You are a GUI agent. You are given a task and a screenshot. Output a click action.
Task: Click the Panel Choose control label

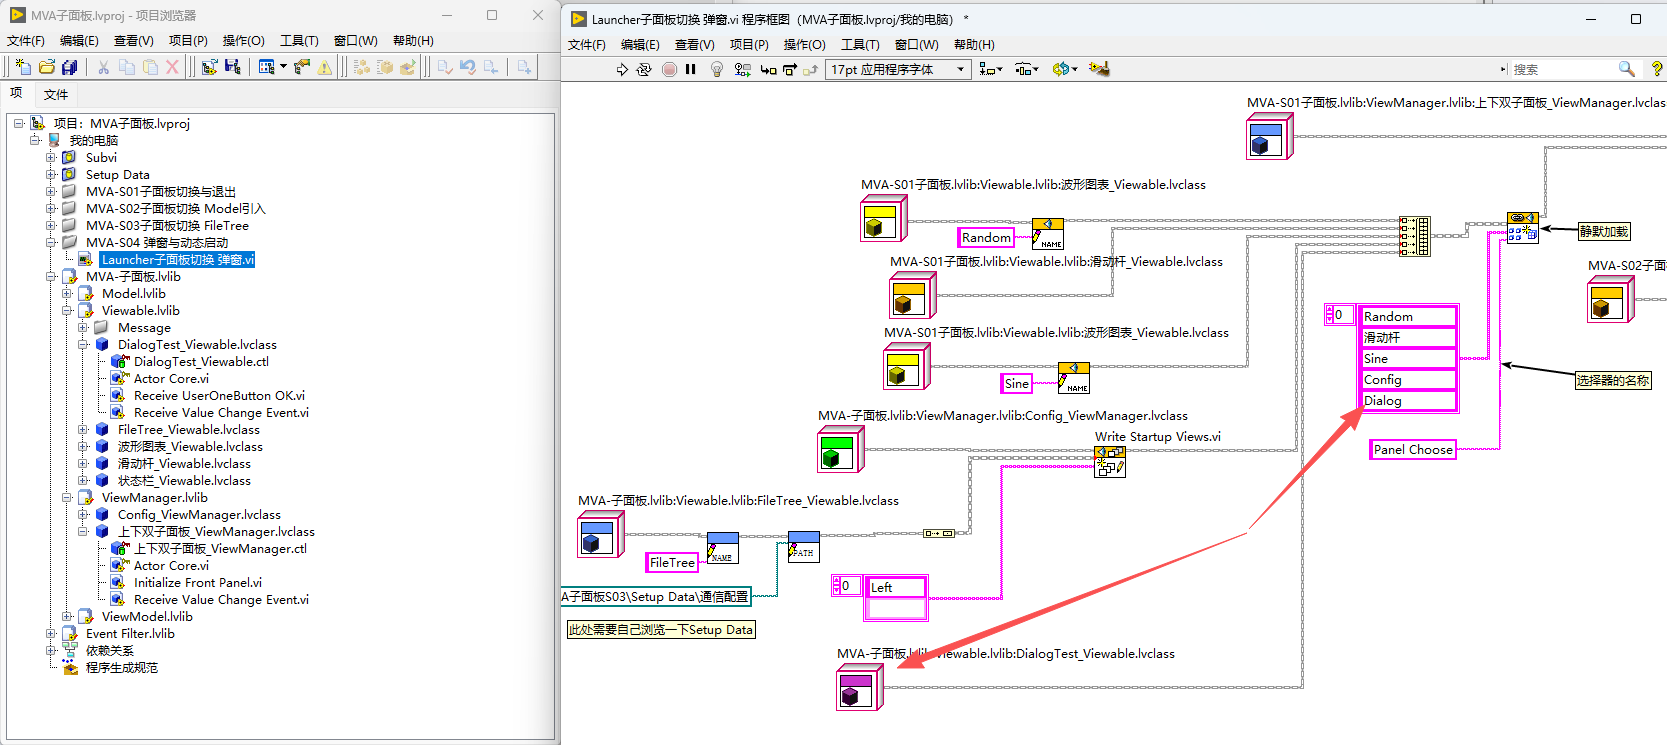[1412, 450]
